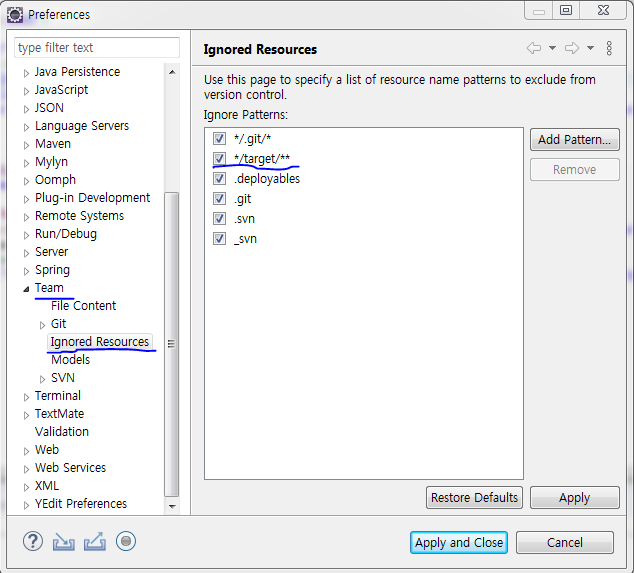This screenshot has width=634, height=573.
Task: Go forward with the right arrow icon
Action: pyautogui.click(x=572, y=48)
